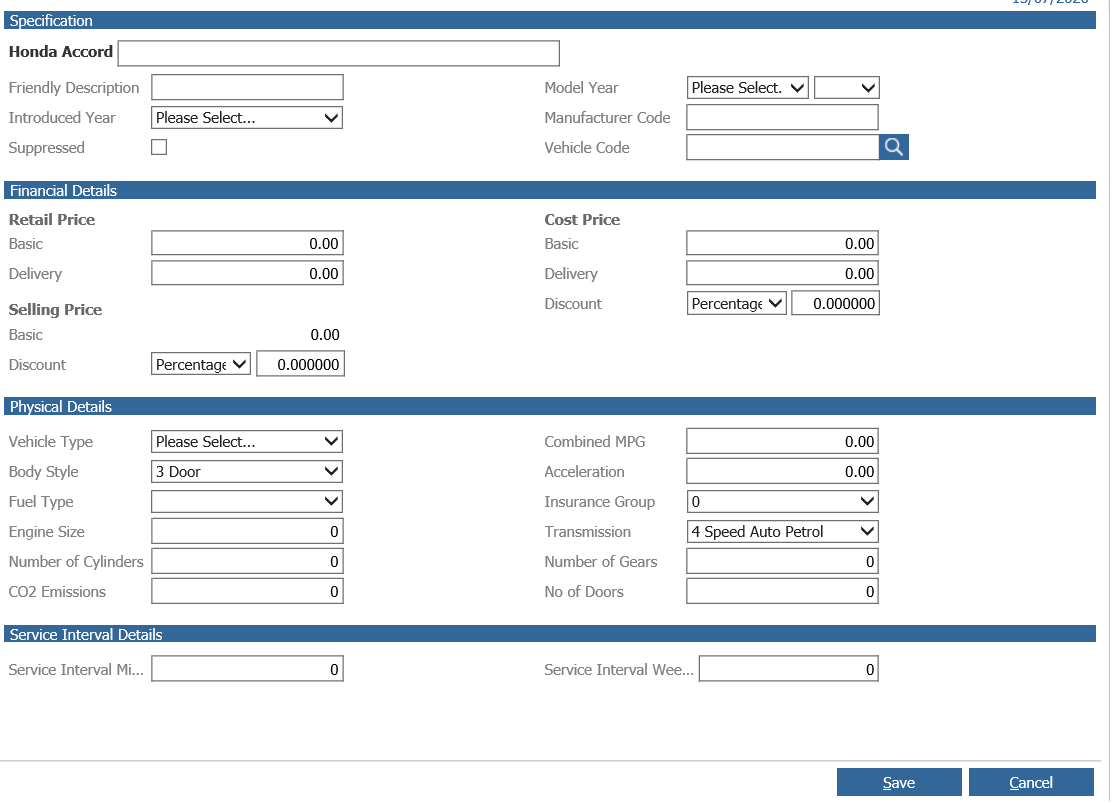Click the Cancel button

pos(1031,782)
